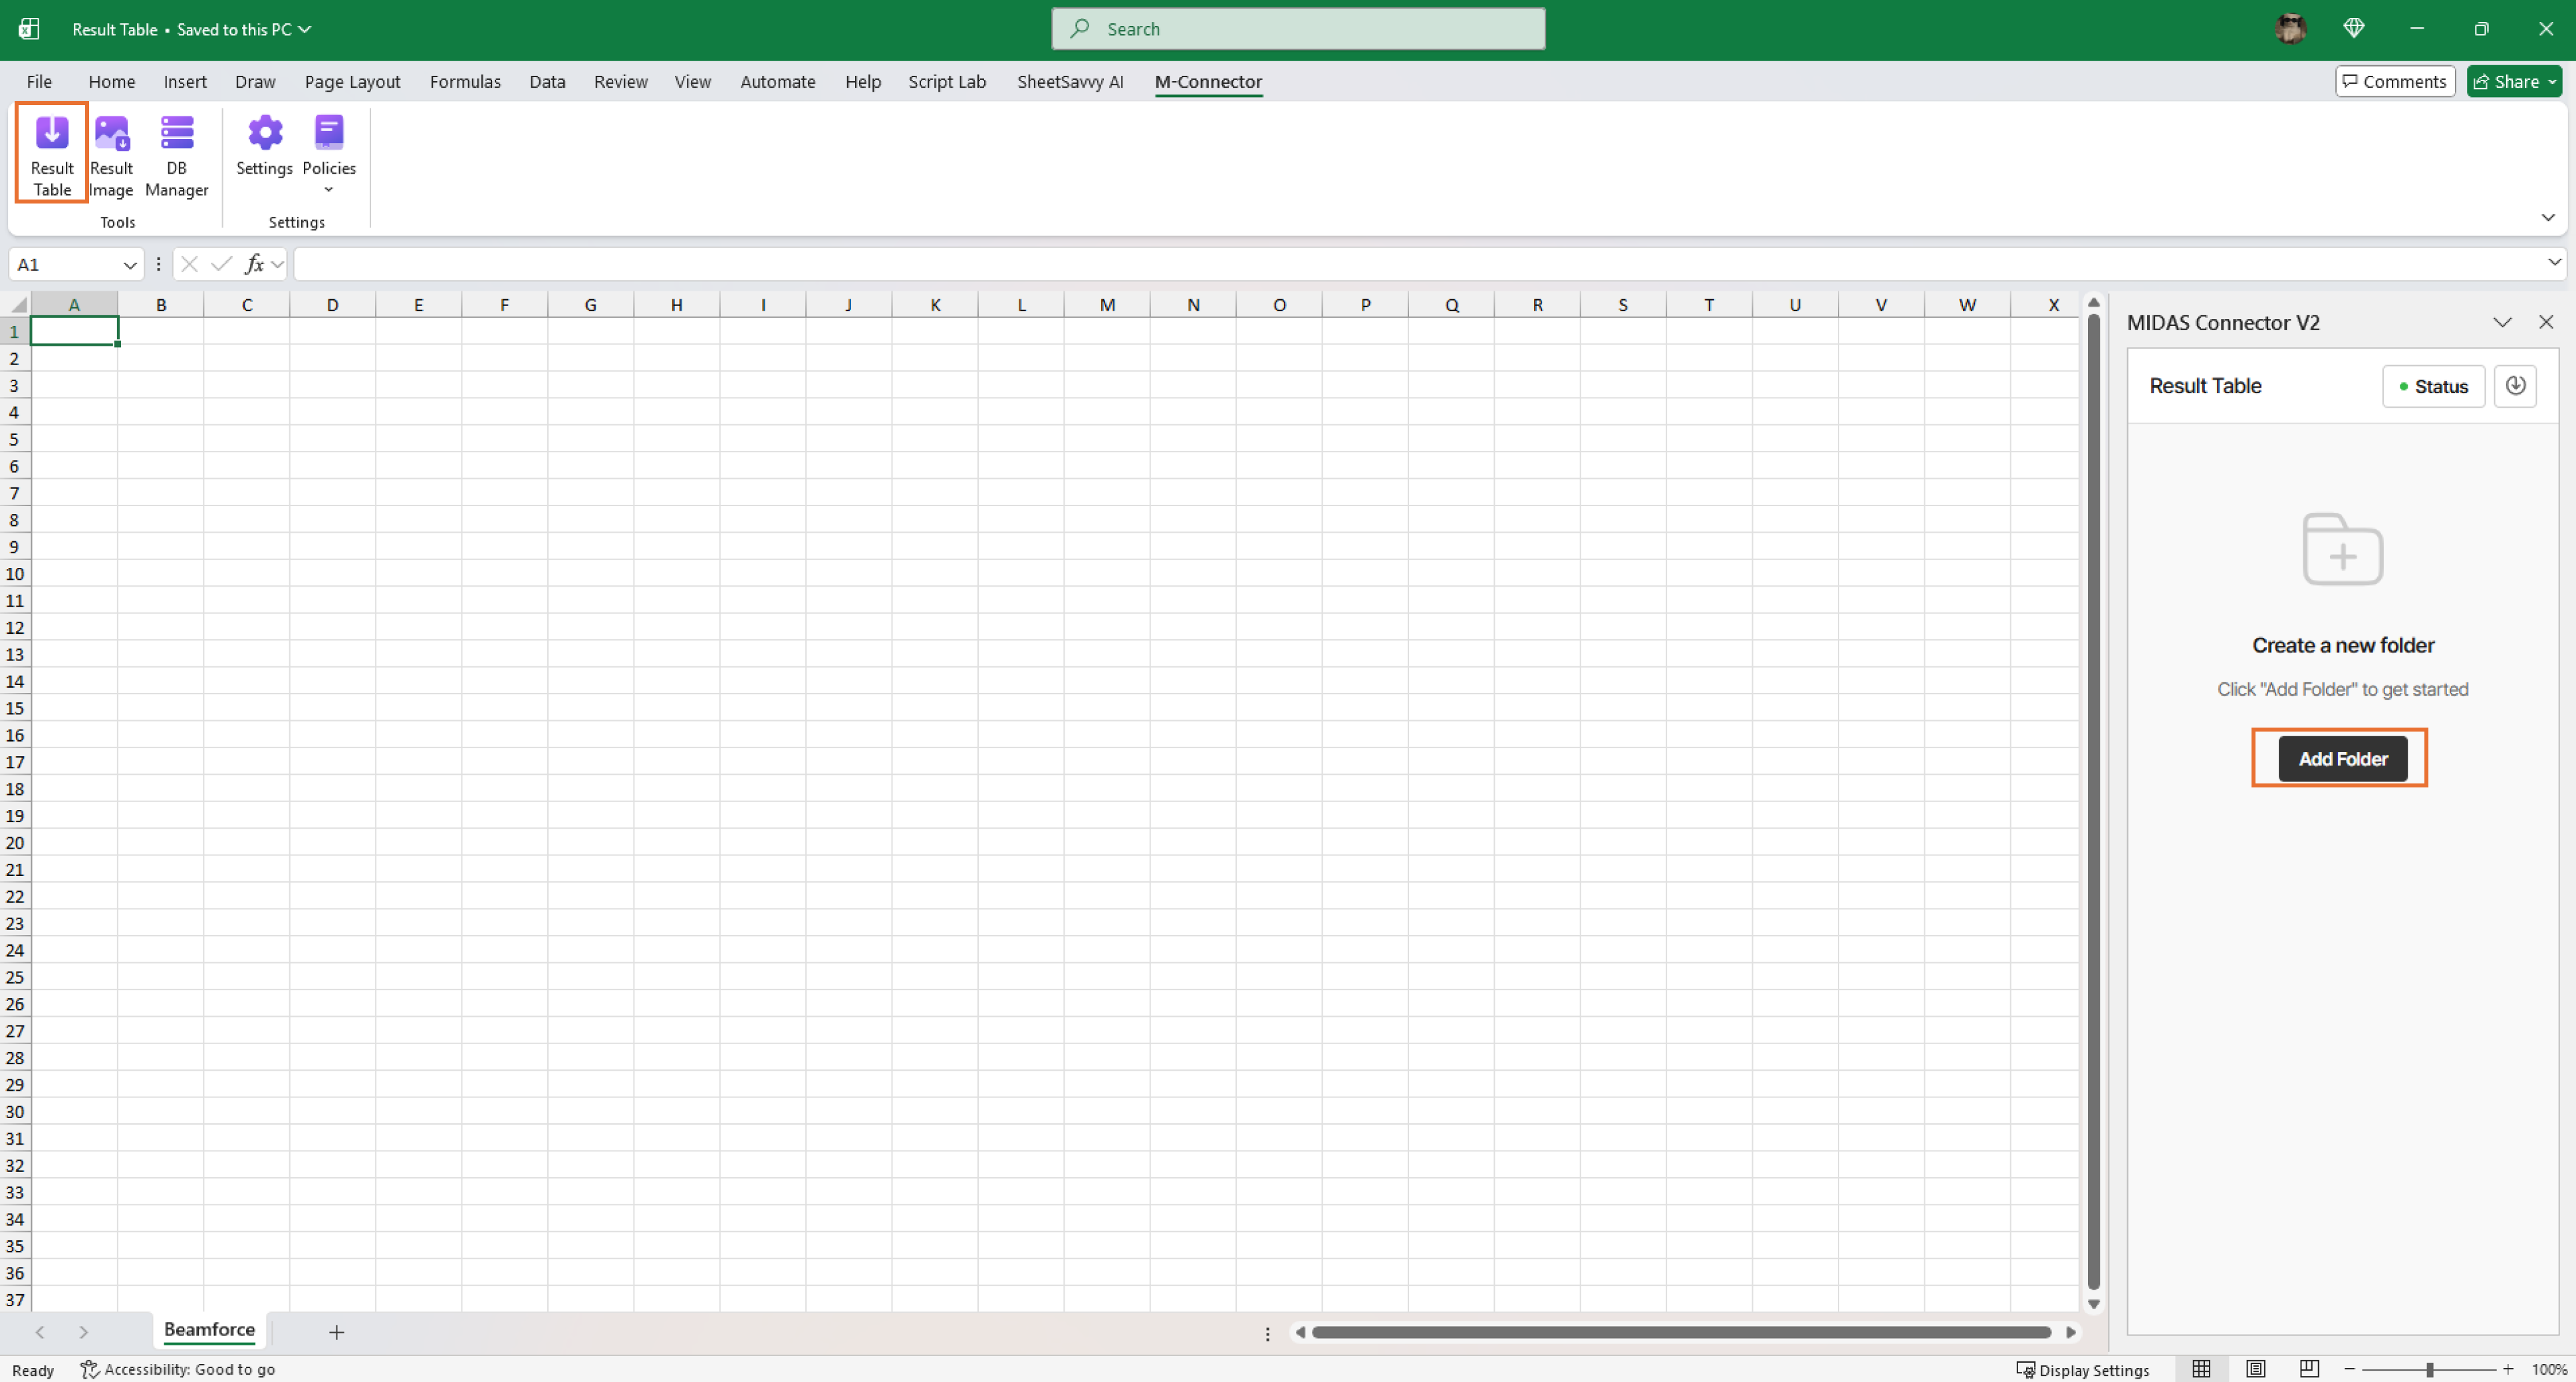Switch to Page Break Preview view
Image resolution: width=2576 pixels, height=1382 pixels.
click(x=2308, y=1369)
